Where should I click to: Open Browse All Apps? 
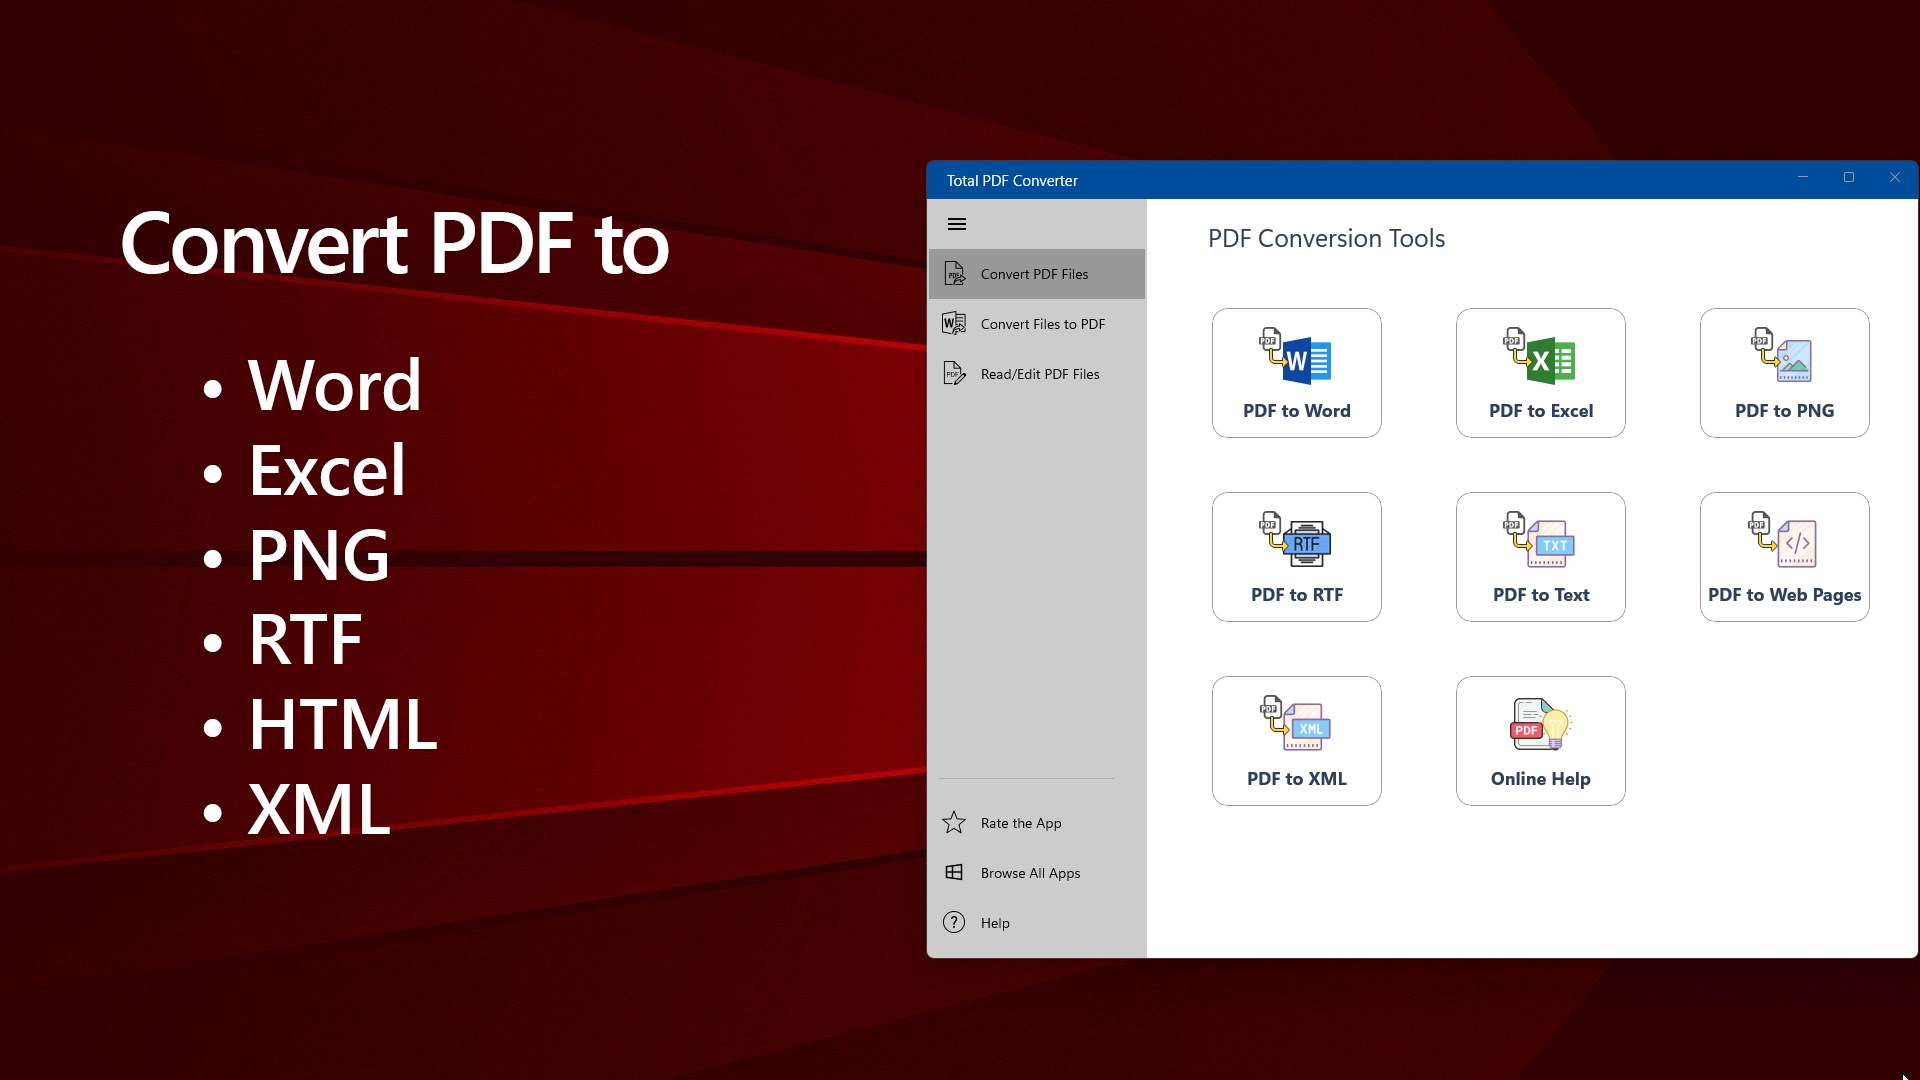(x=1030, y=873)
